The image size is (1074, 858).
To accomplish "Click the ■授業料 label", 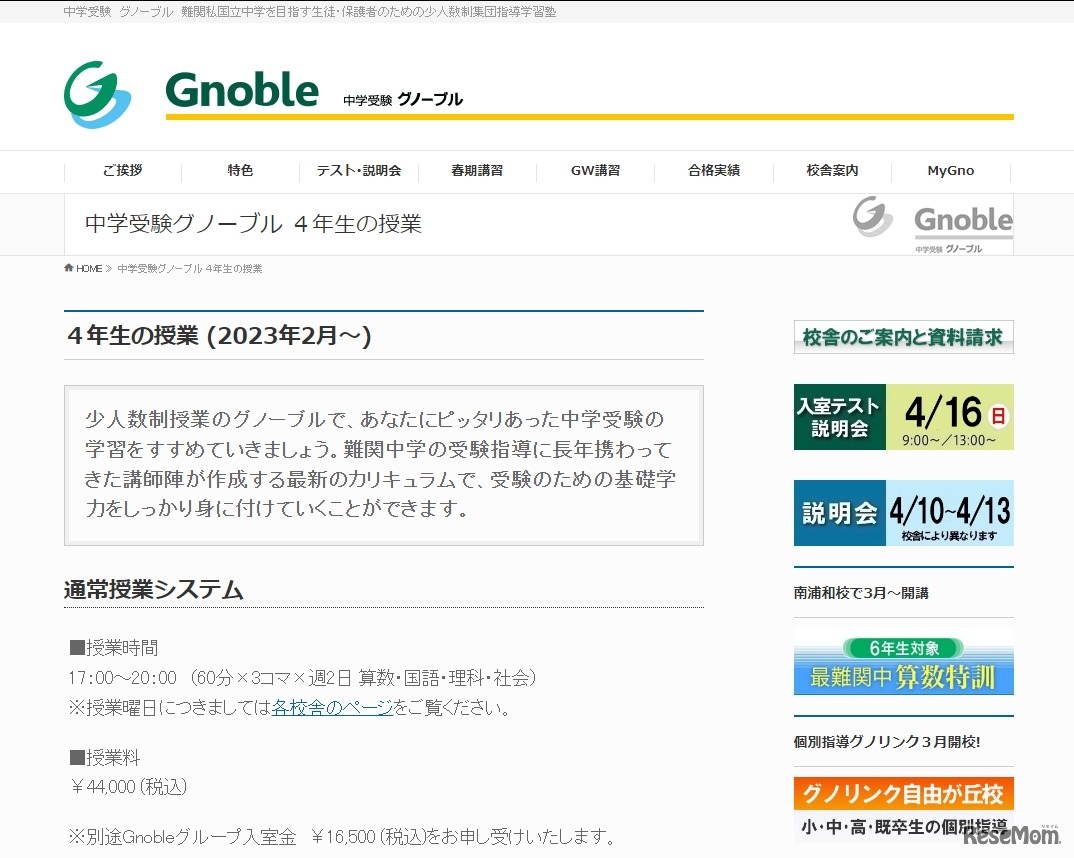I will [105, 757].
